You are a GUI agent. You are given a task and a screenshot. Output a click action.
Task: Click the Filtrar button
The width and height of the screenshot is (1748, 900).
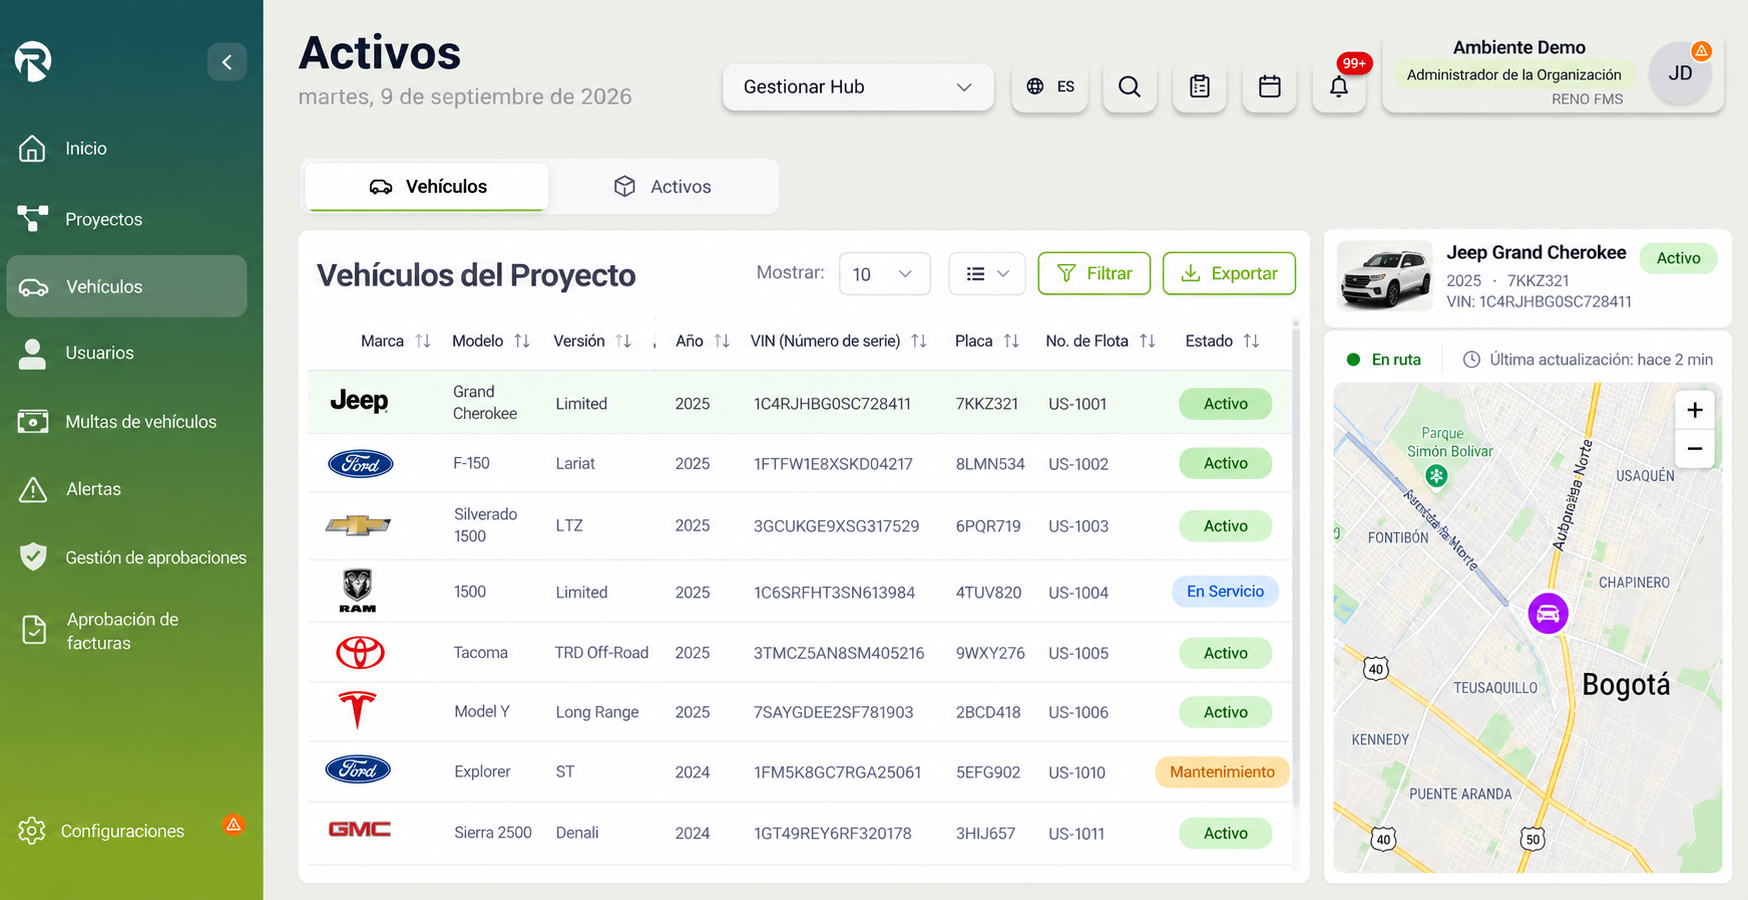[x=1094, y=274]
